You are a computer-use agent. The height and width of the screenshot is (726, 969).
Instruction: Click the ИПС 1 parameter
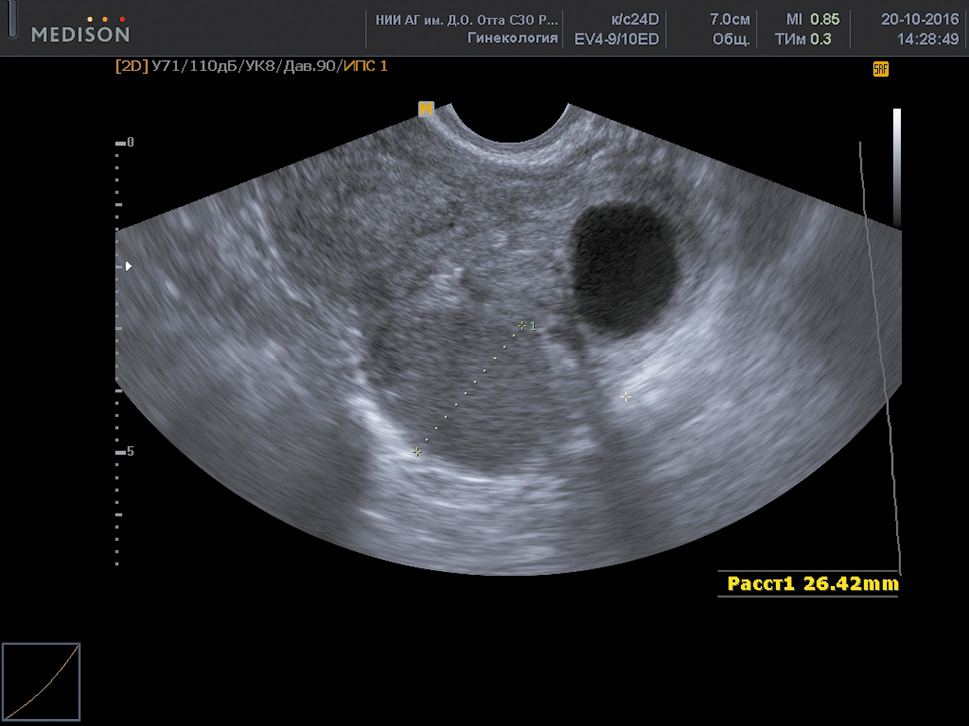point(365,66)
